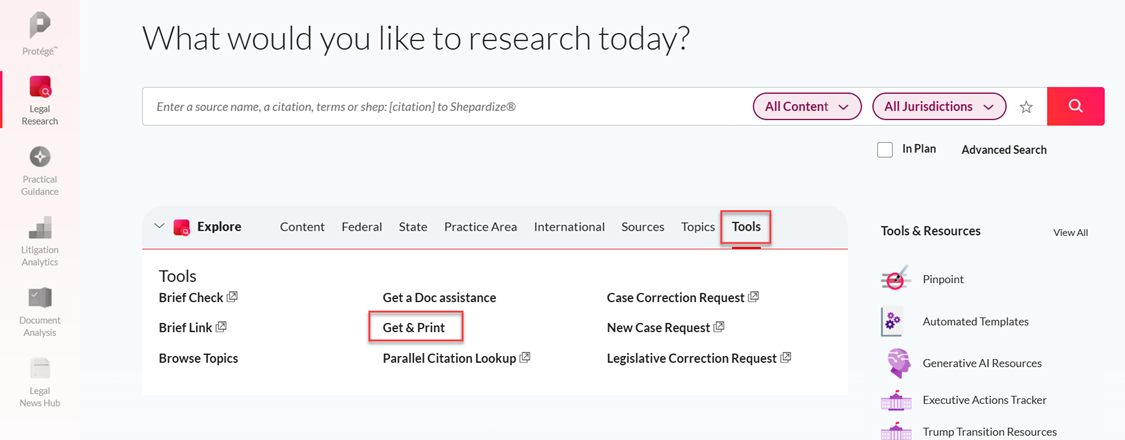1125x440 pixels.
Task: Expand the All Content dropdown
Action: pyautogui.click(x=806, y=106)
